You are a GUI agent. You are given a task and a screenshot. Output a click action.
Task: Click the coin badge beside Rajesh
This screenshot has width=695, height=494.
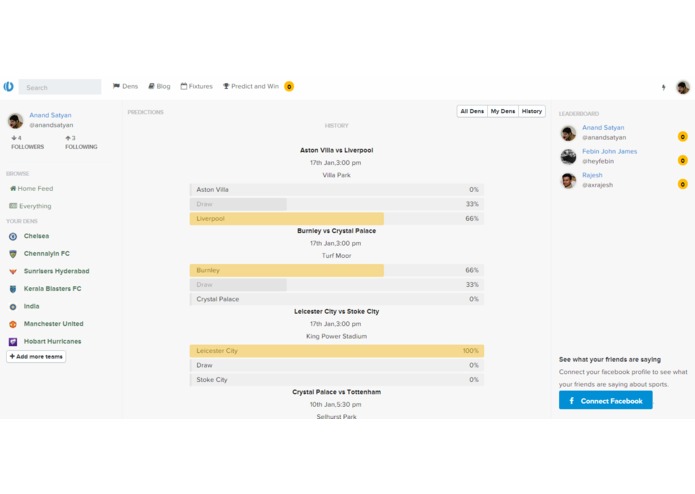[x=683, y=184]
